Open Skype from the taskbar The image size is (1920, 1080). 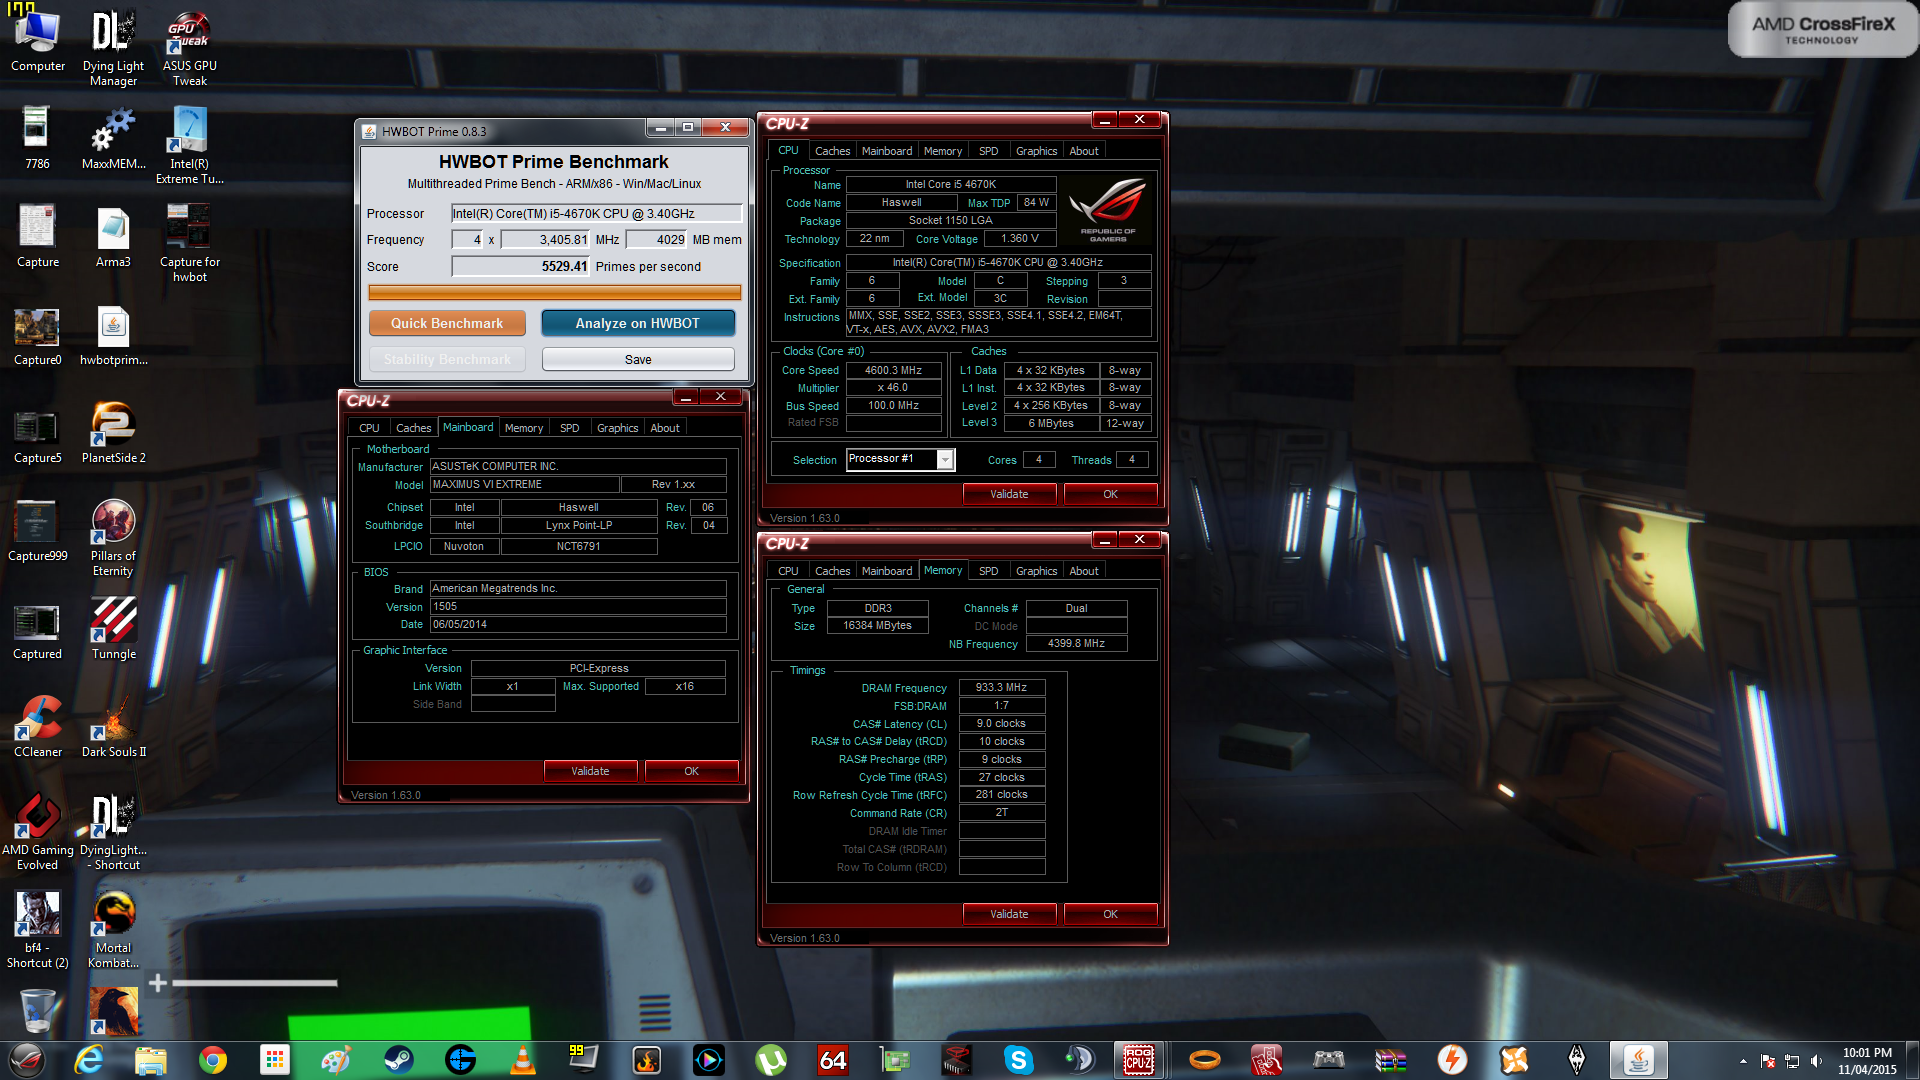(x=1018, y=1059)
